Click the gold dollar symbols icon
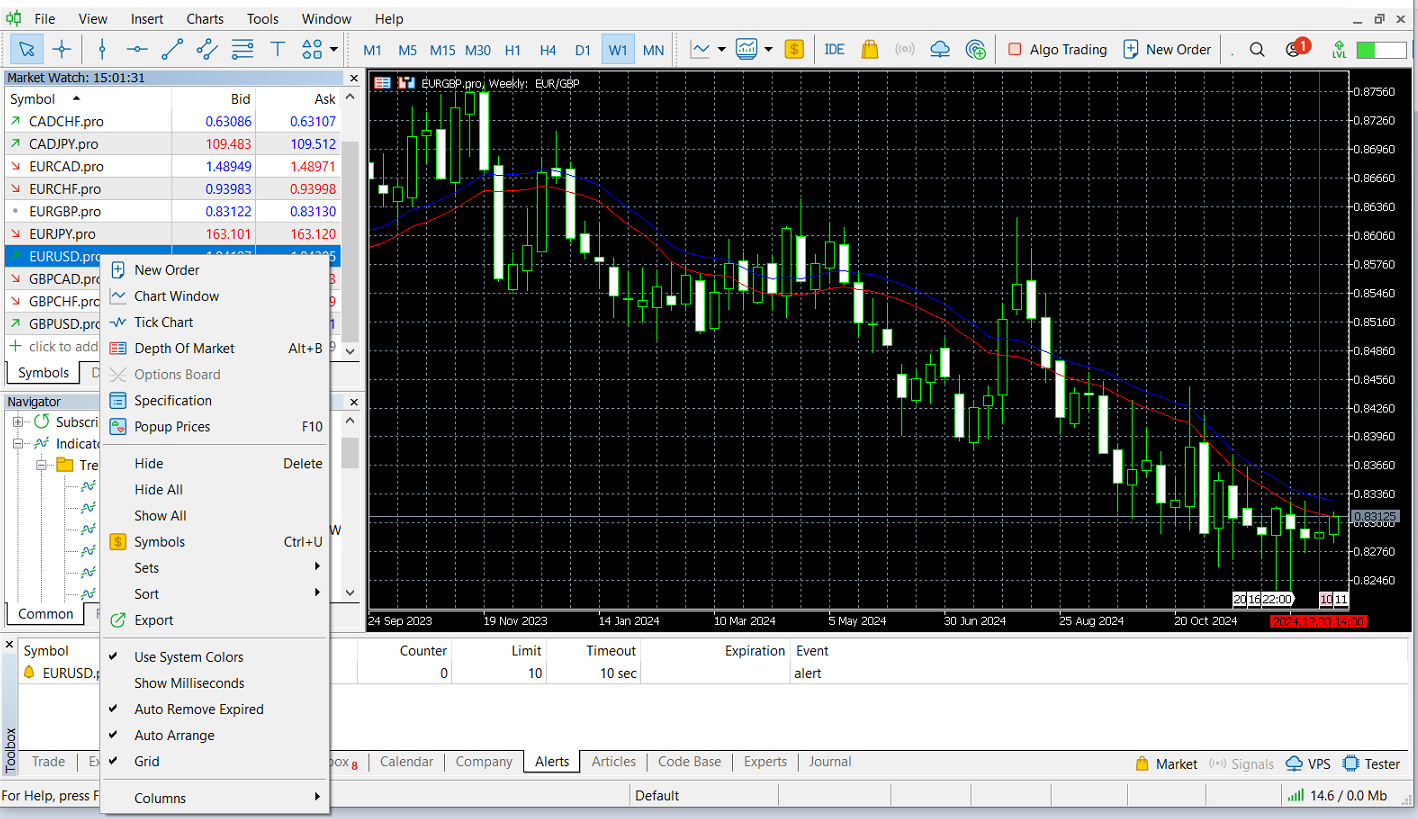The height and width of the screenshot is (819, 1418). click(794, 49)
